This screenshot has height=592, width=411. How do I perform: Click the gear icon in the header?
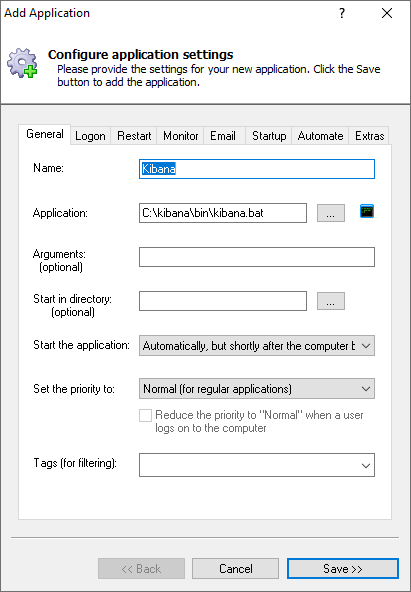[22, 63]
